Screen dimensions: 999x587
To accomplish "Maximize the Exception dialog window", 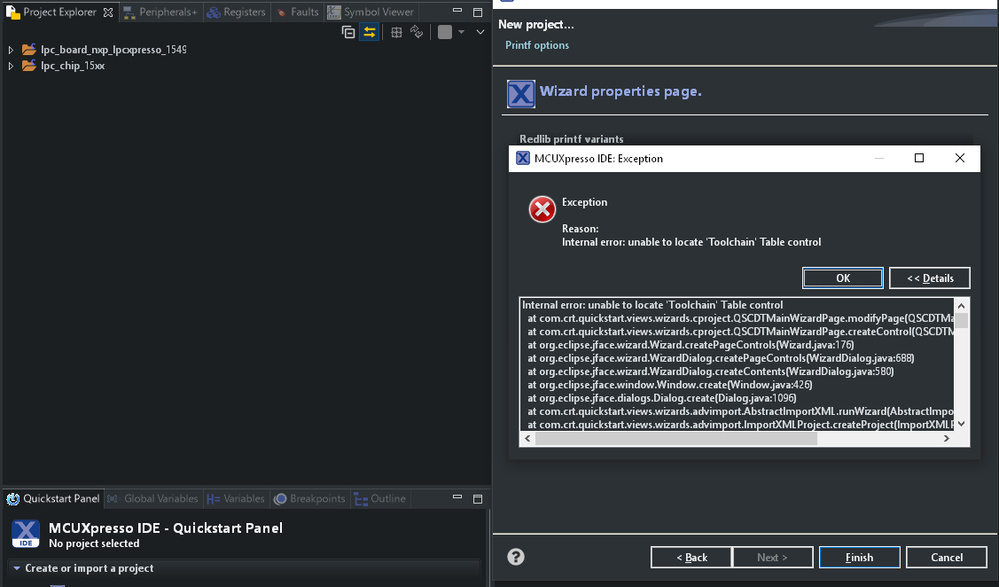I will click(x=919, y=158).
